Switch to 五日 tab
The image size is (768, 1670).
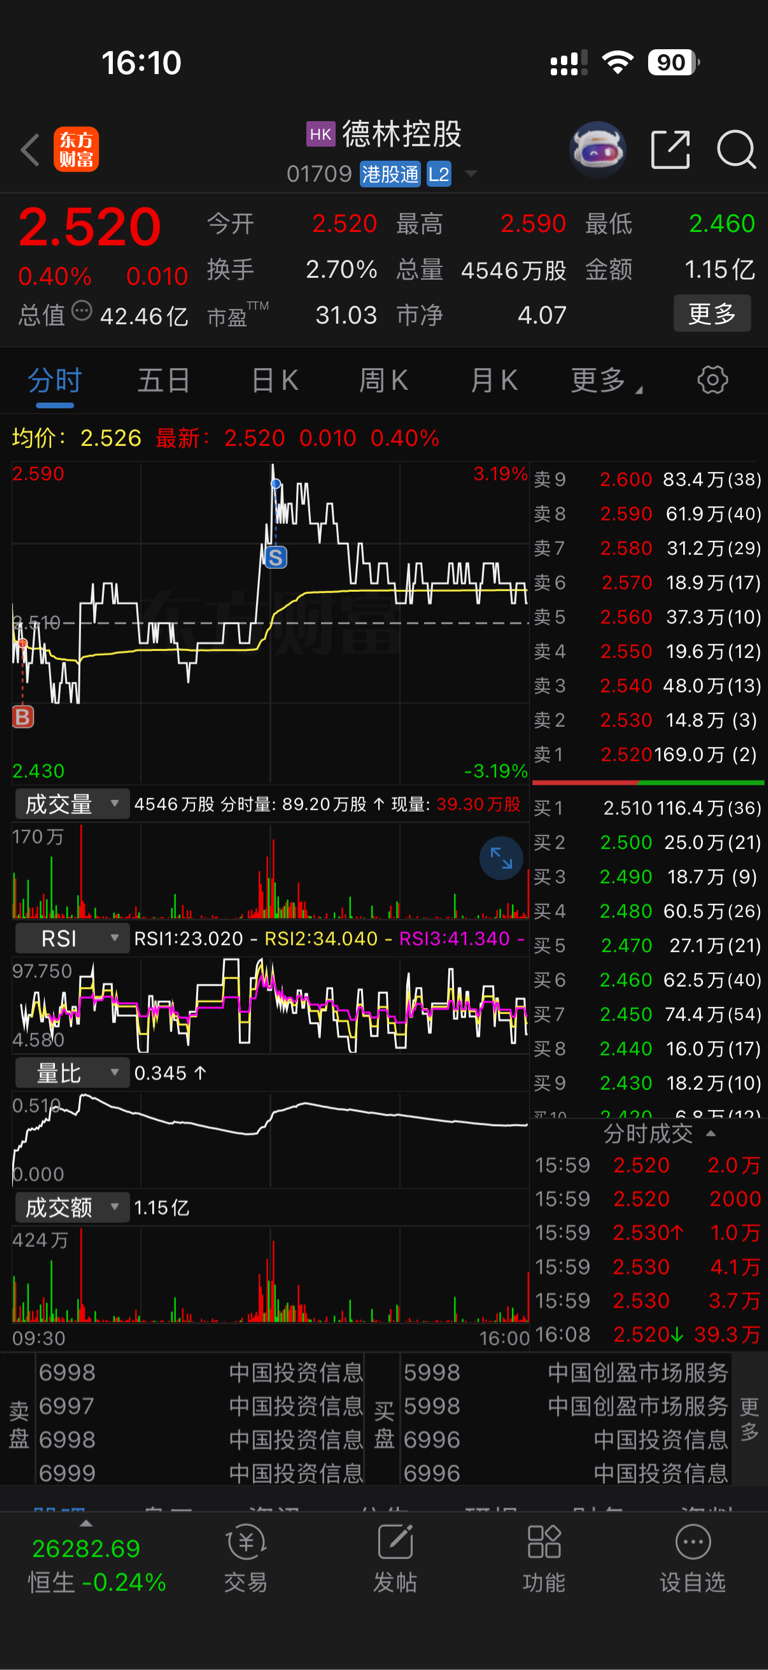pos(164,380)
